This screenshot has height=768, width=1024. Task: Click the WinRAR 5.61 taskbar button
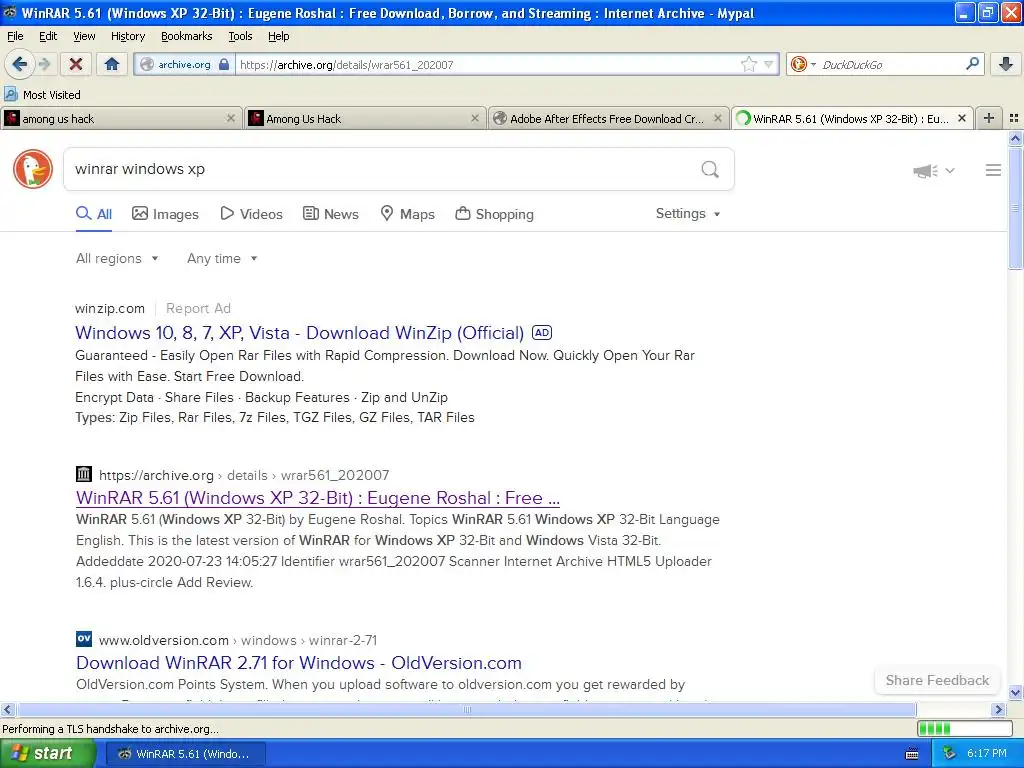click(184, 754)
